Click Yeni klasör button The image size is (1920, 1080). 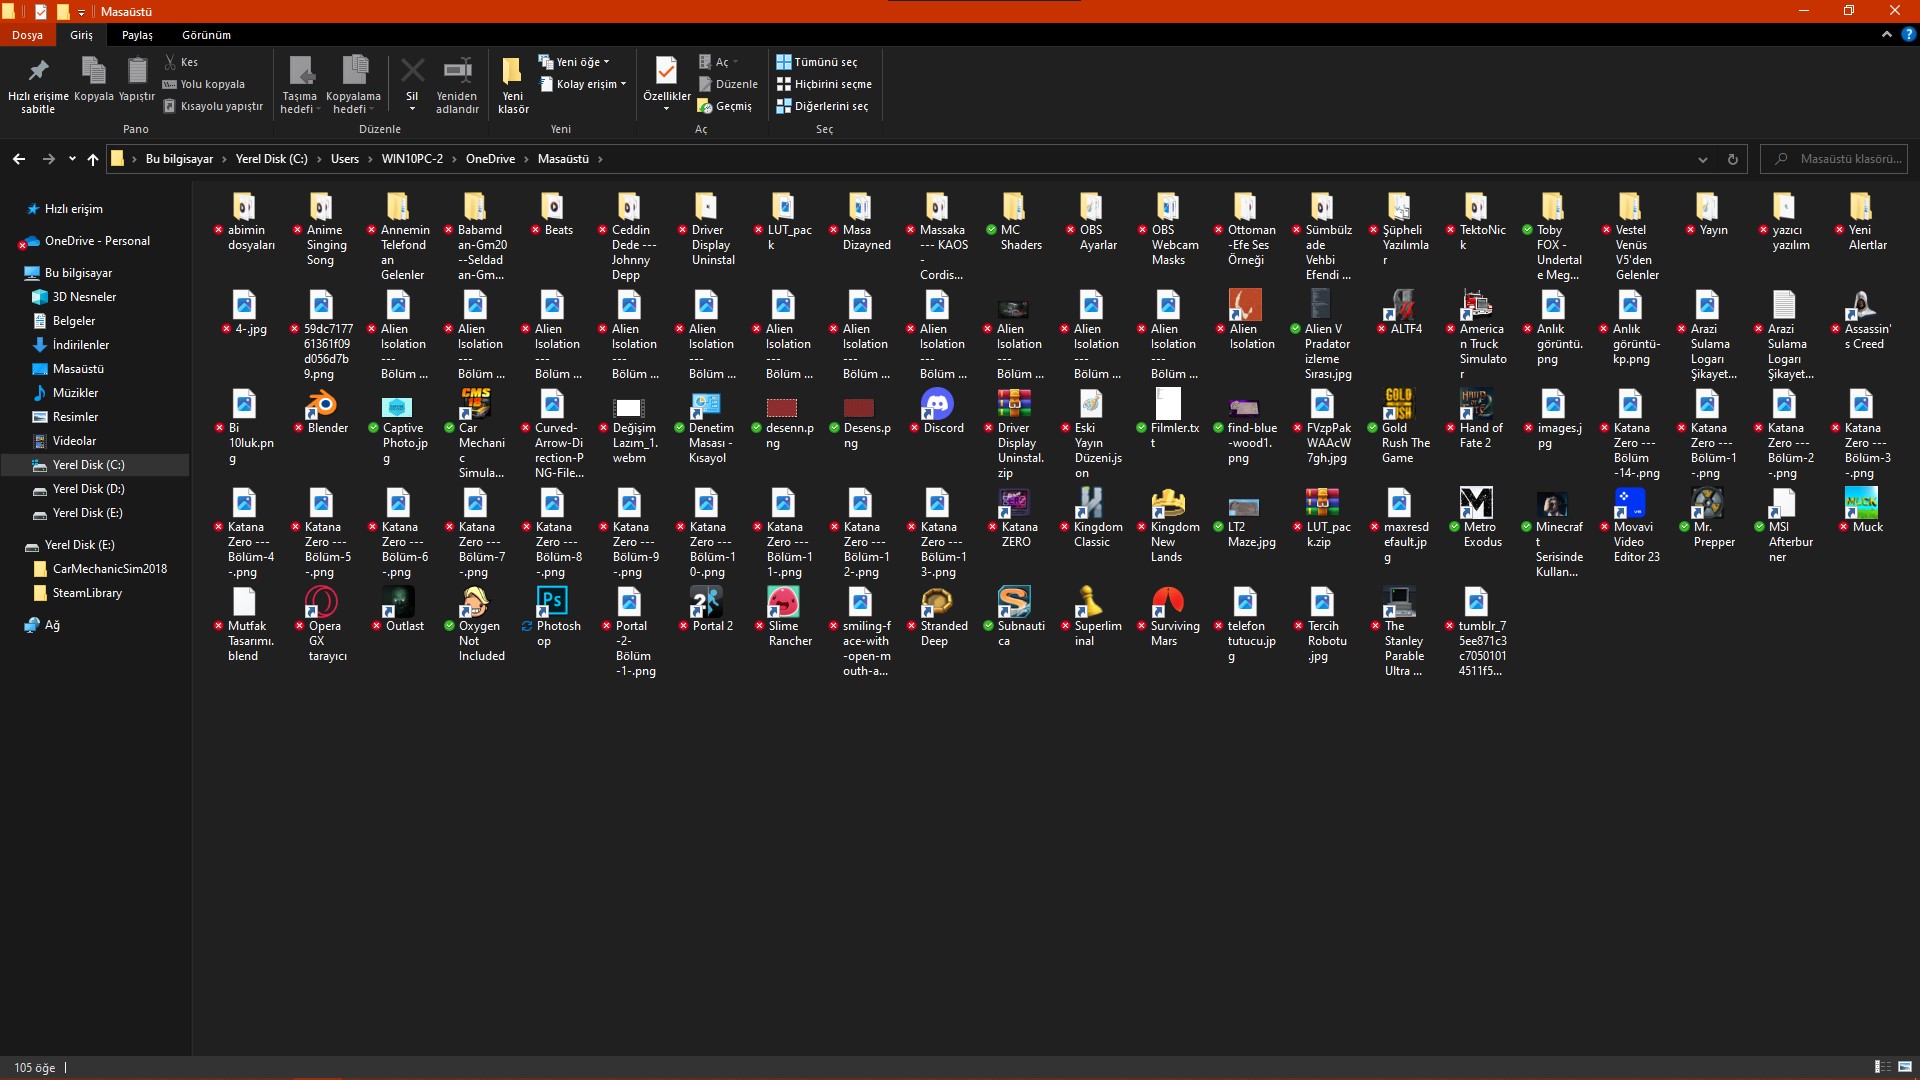513,84
